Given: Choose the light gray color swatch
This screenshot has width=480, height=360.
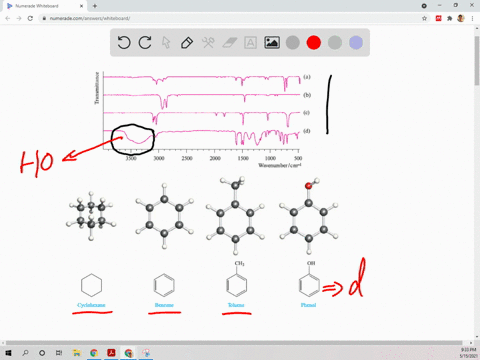Looking at the screenshot, I should pyautogui.click(x=335, y=43).
